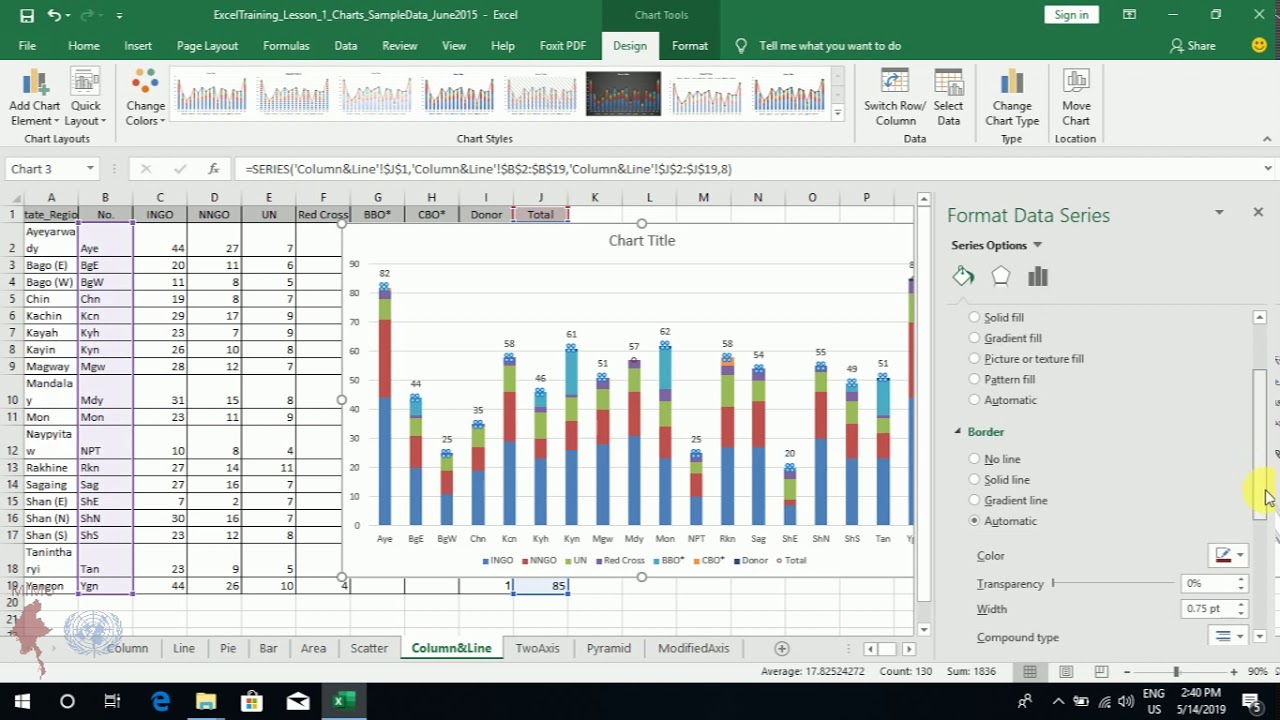This screenshot has width=1280, height=720.
Task: Switch to Page Layout view in the status bar
Action: pyautogui.click(x=1067, y=672)
